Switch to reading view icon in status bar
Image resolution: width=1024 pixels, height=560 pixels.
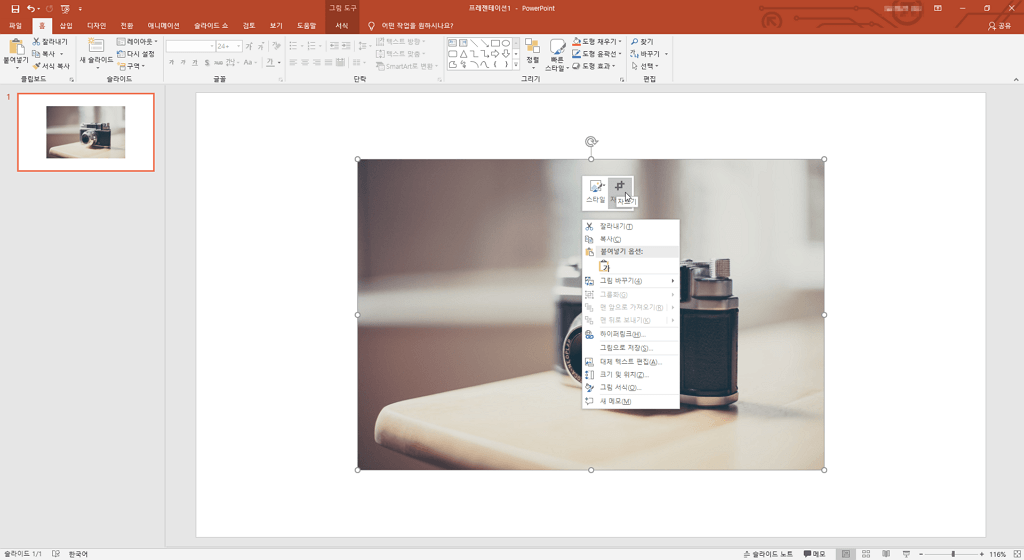coord(886,554)
